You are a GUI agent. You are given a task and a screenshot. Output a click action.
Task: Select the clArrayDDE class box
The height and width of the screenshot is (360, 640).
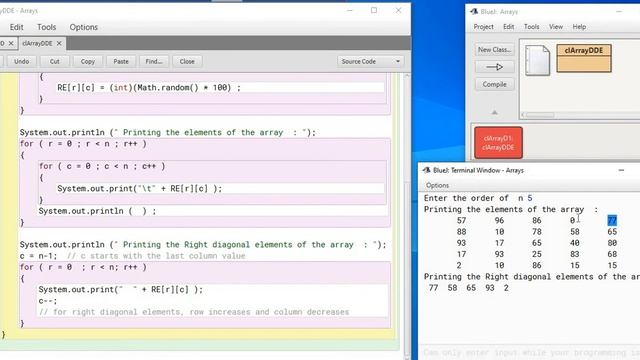584,58
